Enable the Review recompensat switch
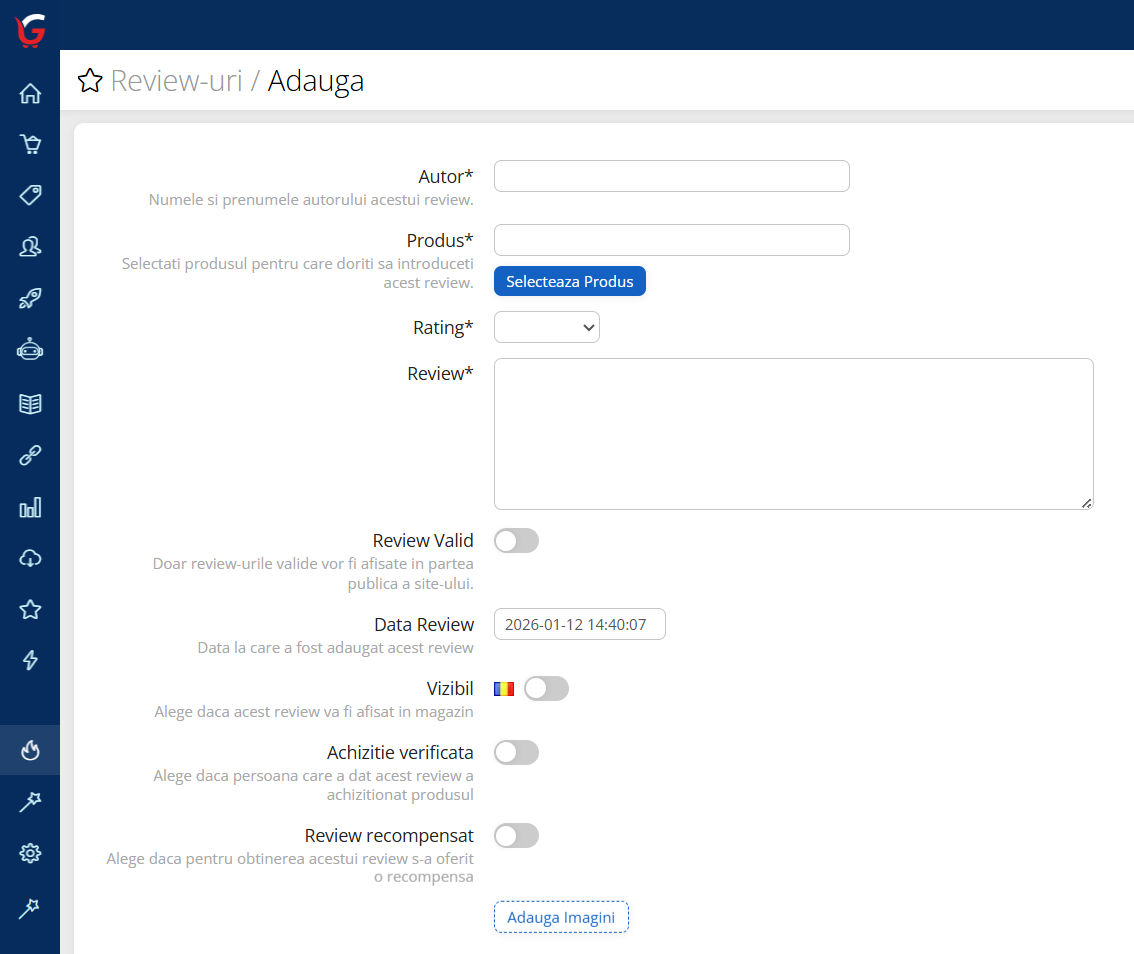 (x=516, y=836)
